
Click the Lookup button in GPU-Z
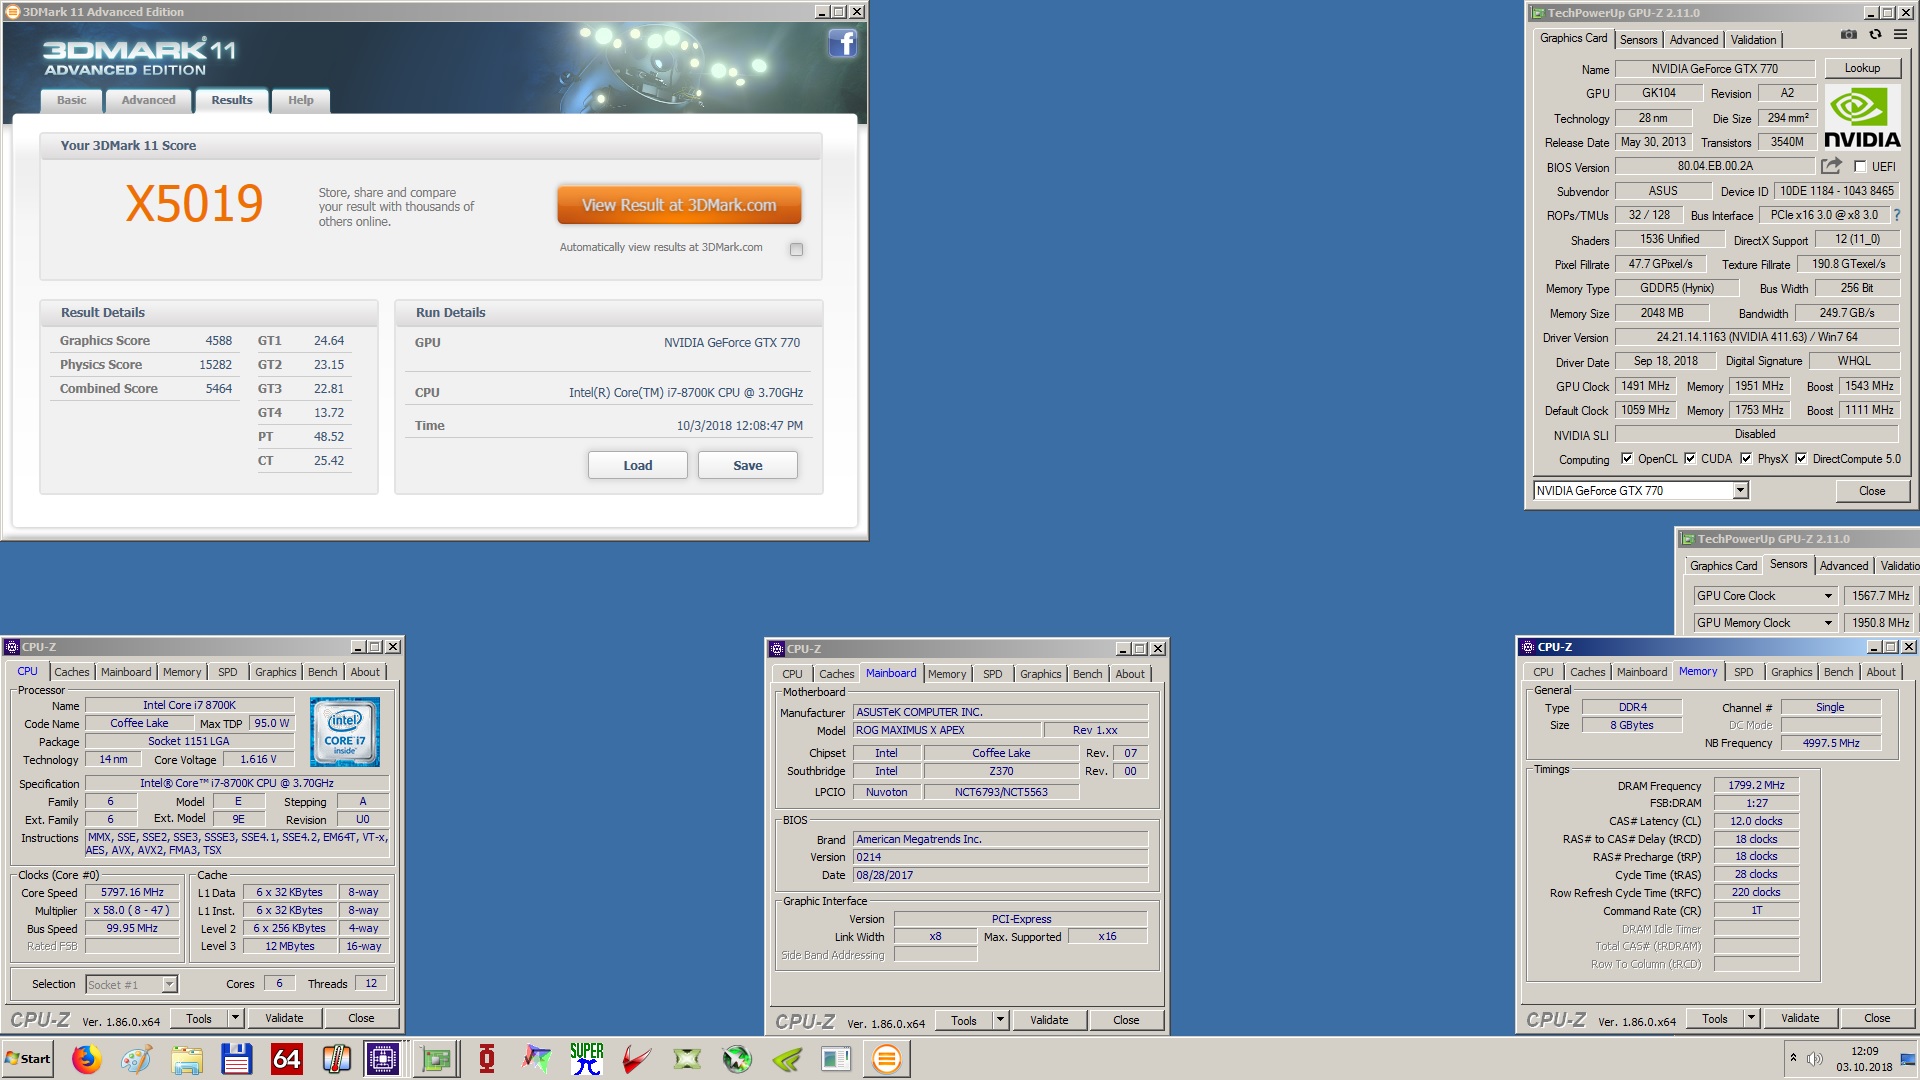click(1862, 68)
